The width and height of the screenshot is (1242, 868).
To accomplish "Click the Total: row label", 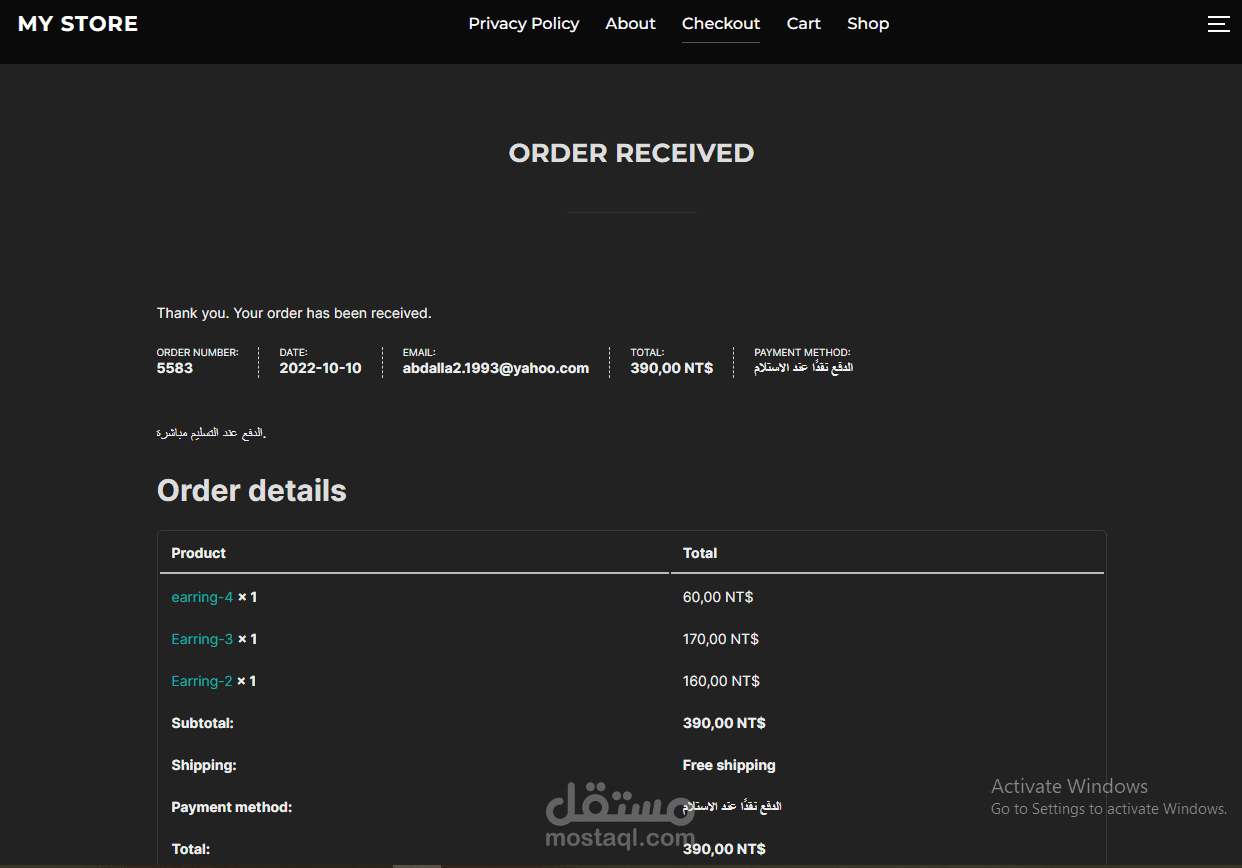I will (191, 849).
